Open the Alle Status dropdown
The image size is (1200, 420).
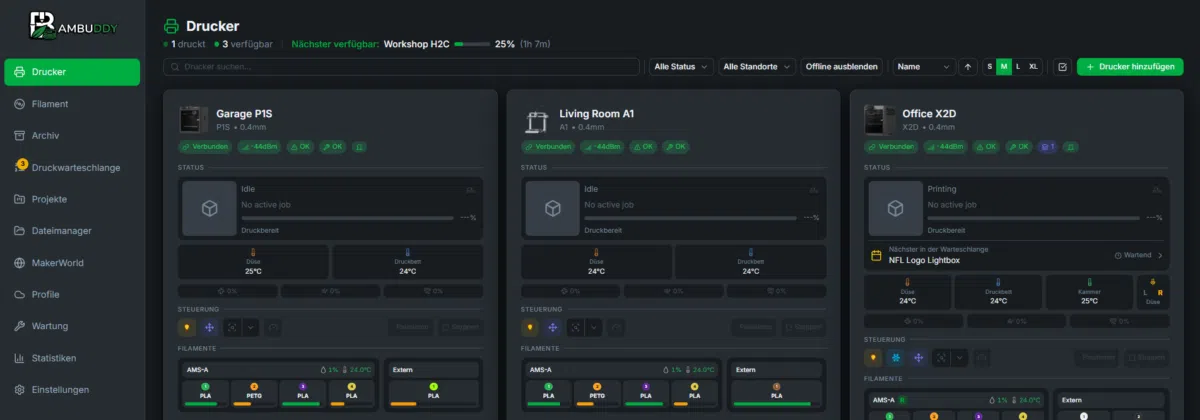tap(680, 67)
